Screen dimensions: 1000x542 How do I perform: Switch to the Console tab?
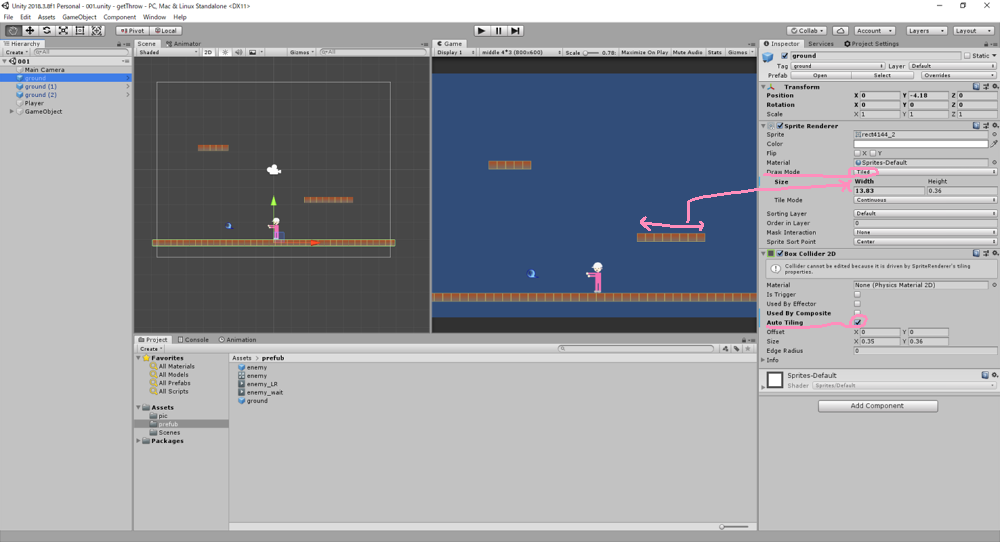193,340
